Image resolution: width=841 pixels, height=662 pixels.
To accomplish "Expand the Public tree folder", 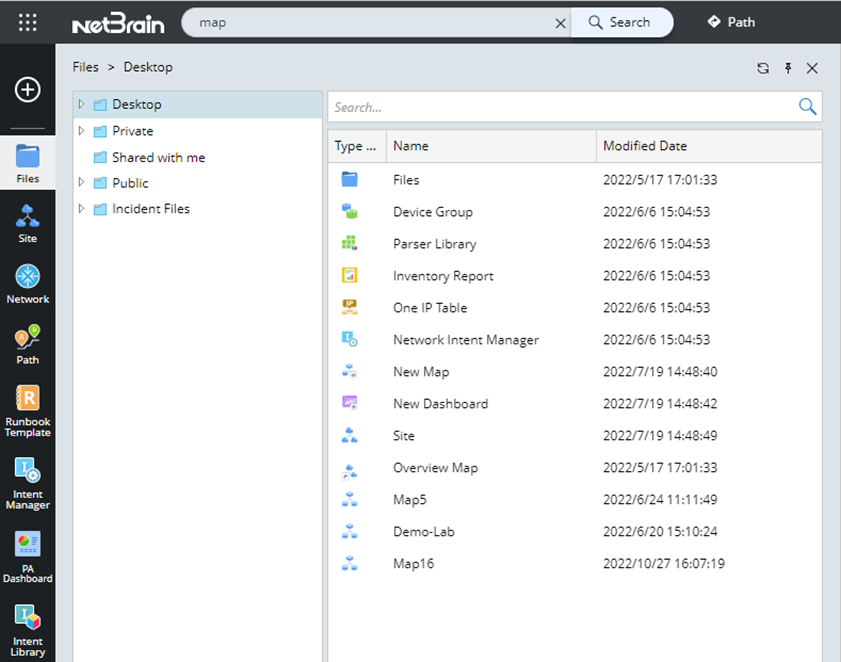I will [82, 182].
